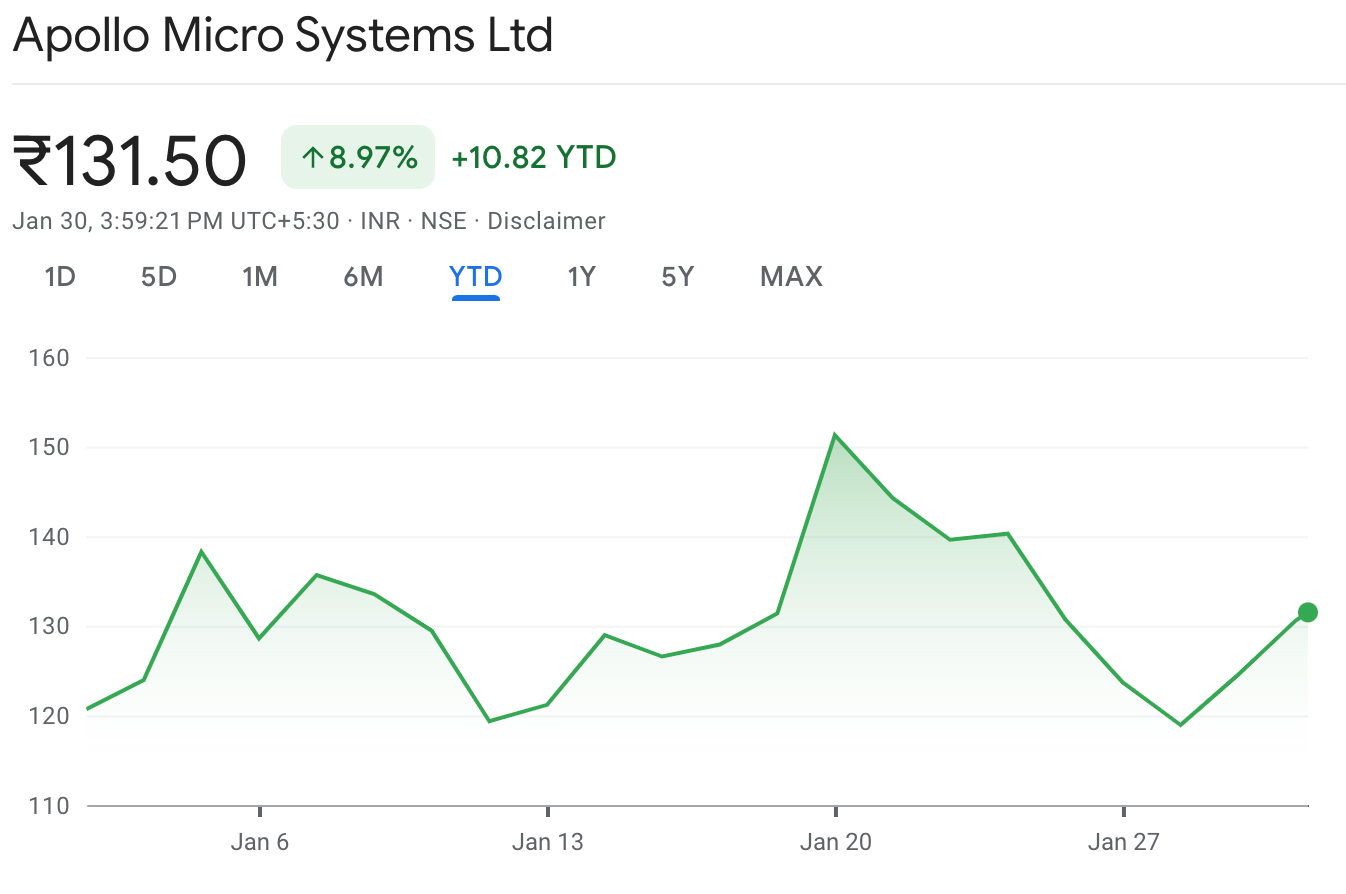Click the Jan 20 peak on chart line
Image resolution: width=1346 pixels, height=894 pixels.
[x=835, y=435]
